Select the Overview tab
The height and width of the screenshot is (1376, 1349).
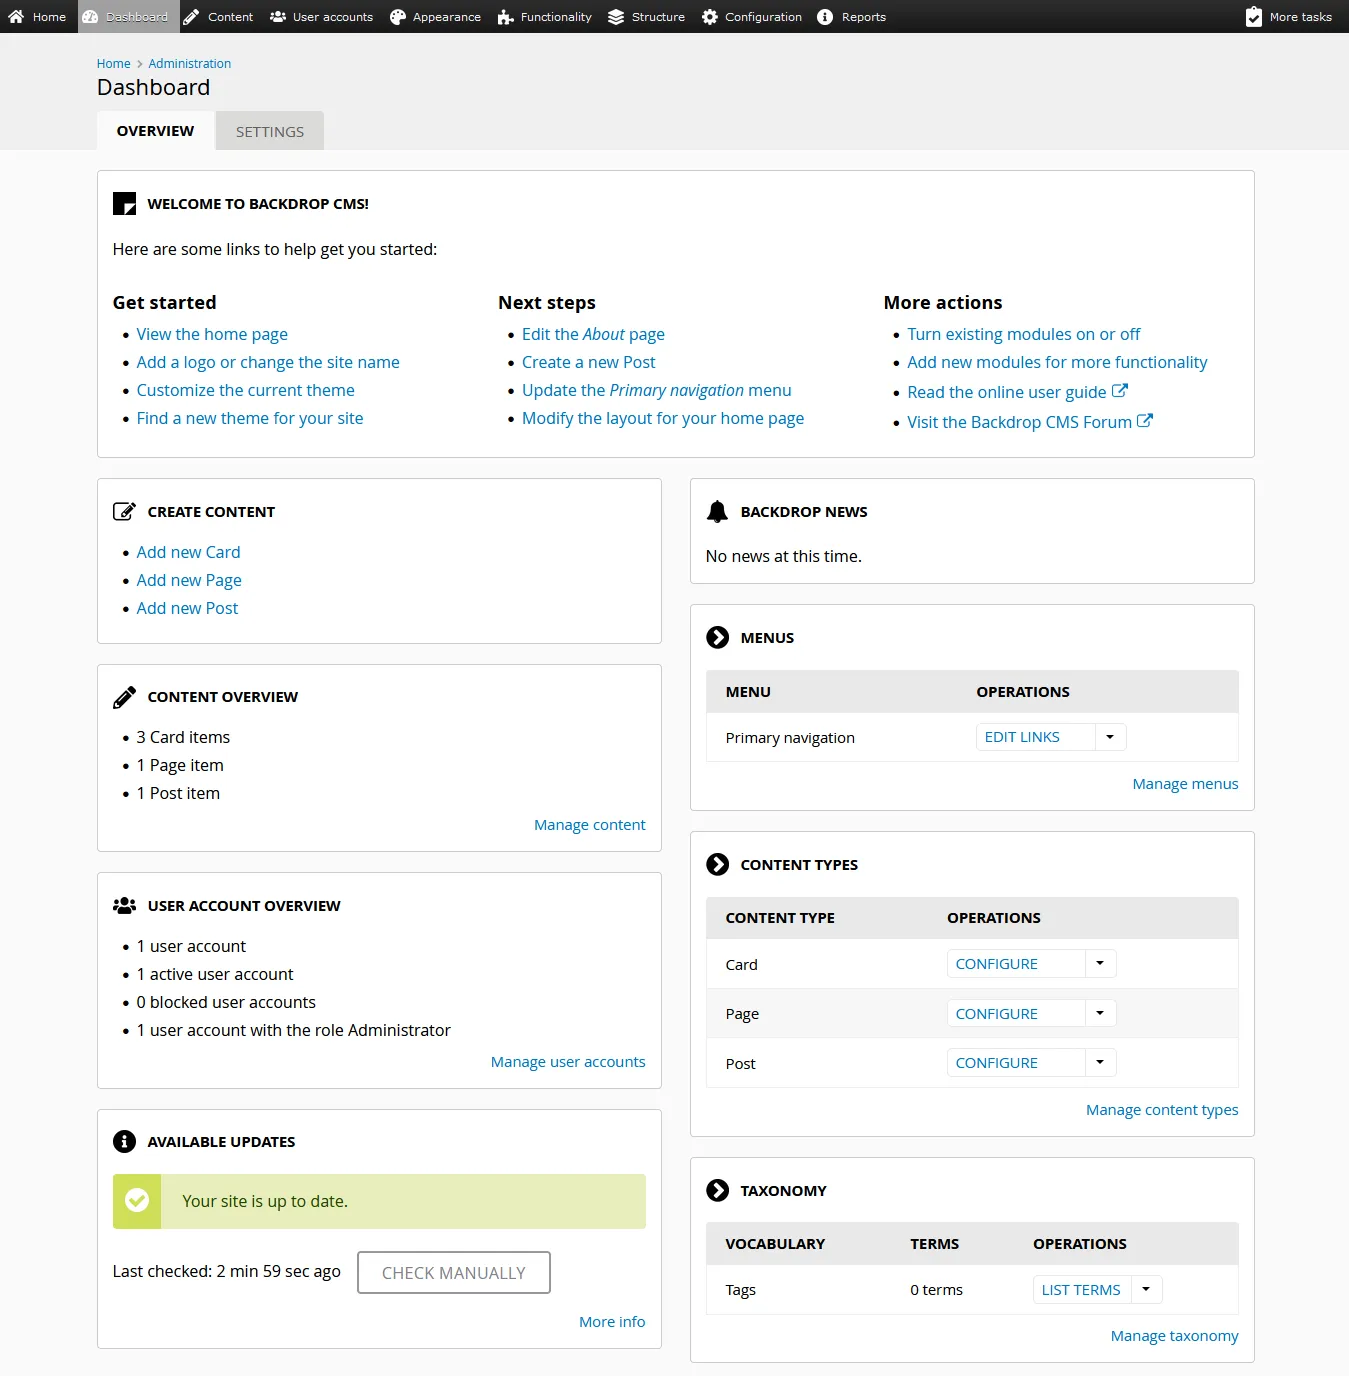(x=155, y=131)
